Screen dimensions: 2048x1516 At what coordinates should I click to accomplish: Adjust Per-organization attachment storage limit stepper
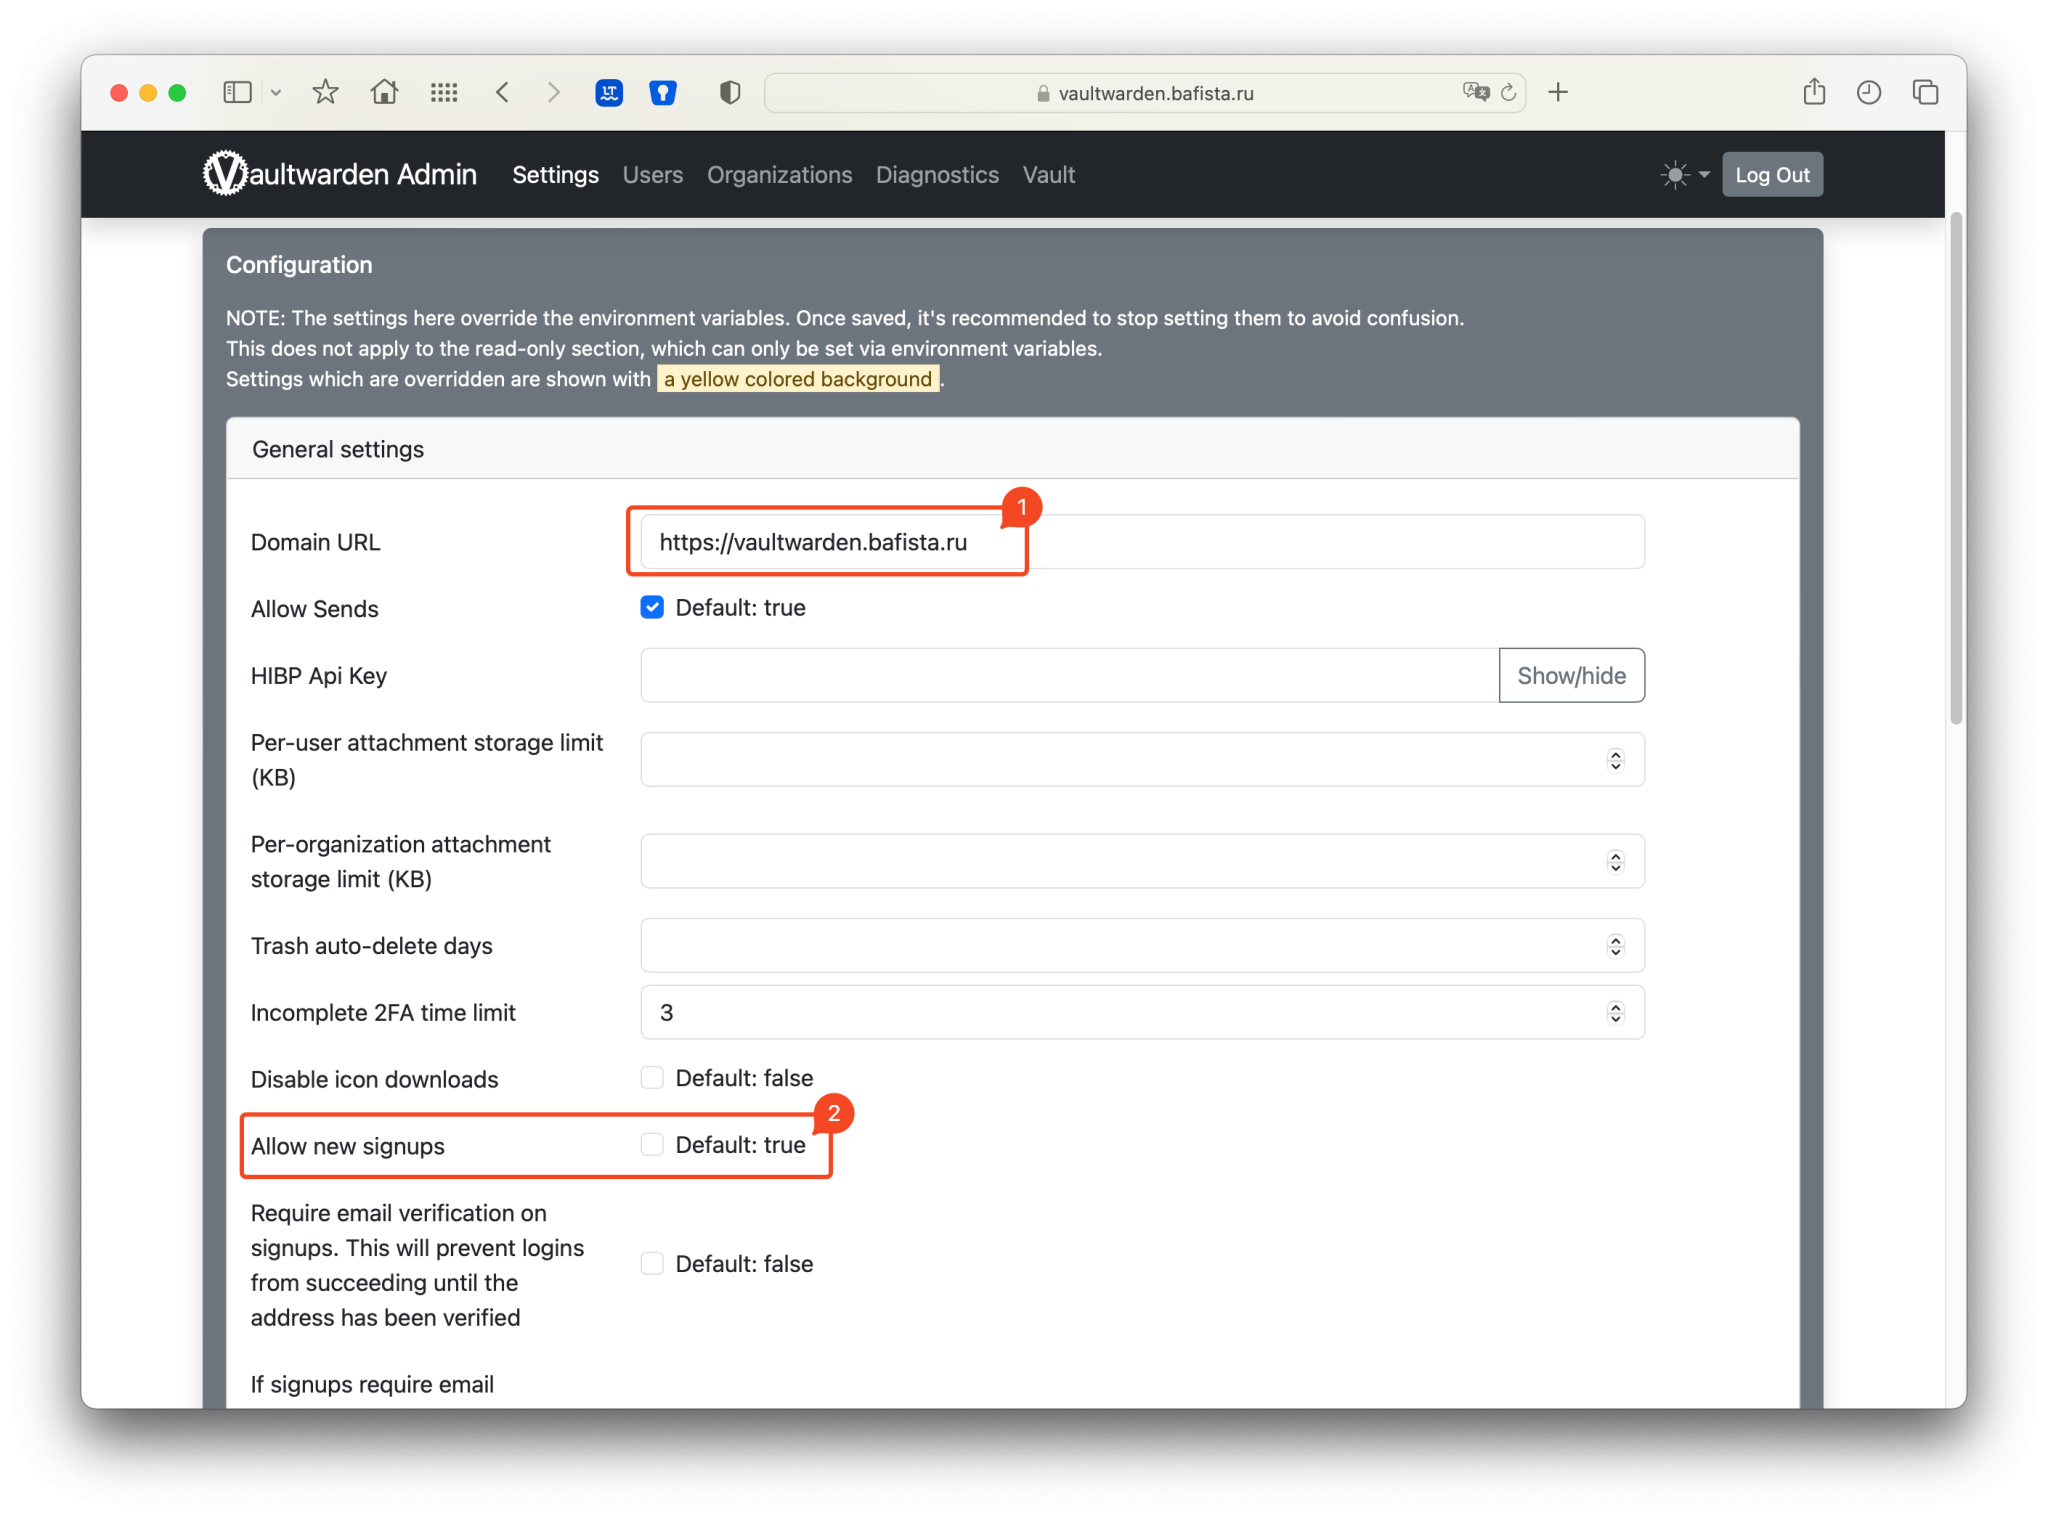click(1615, 861)
